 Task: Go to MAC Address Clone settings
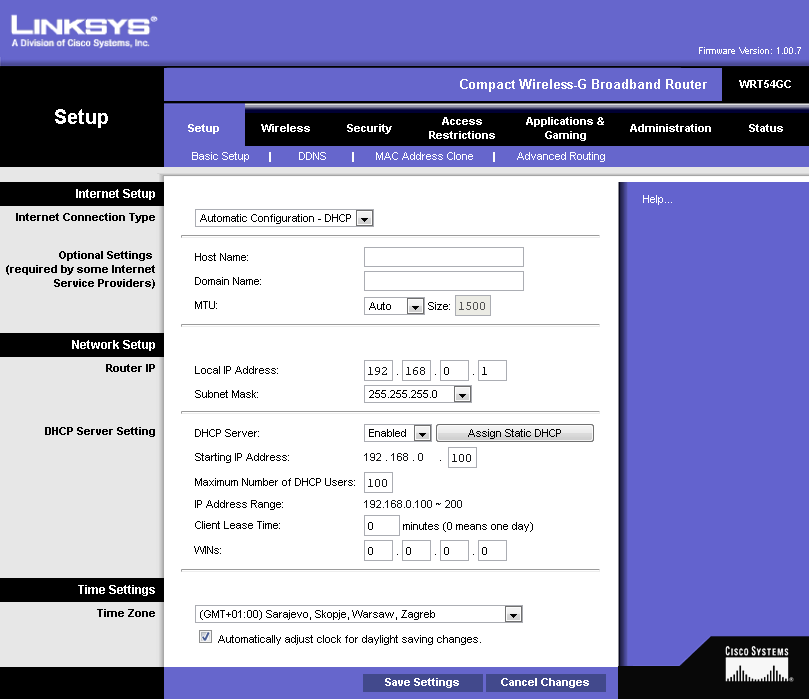pos(424,156)
